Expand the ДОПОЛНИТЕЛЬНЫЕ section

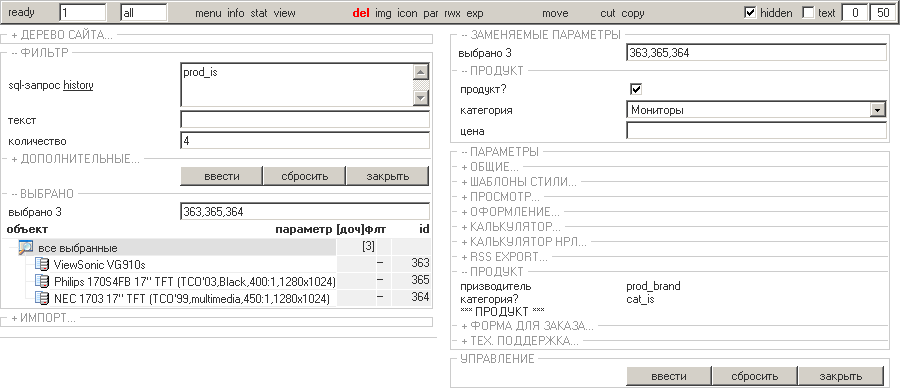click(x=75, y=159)
